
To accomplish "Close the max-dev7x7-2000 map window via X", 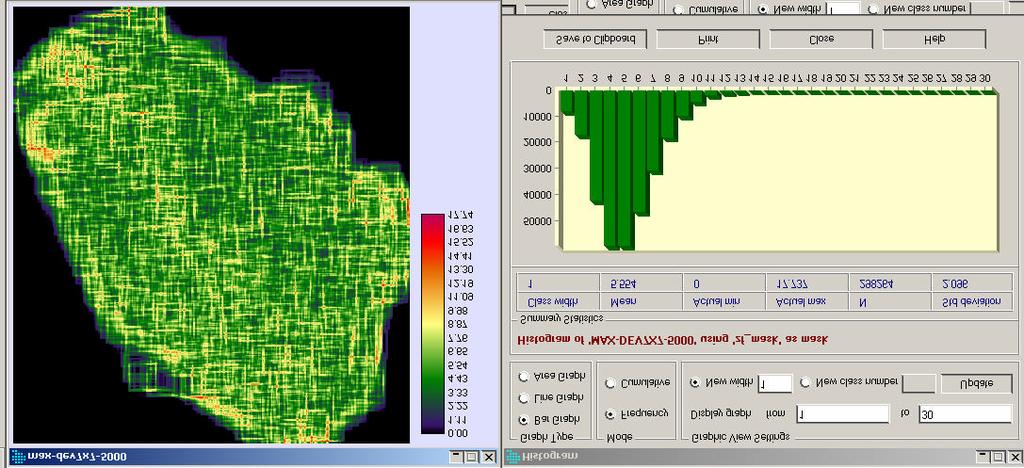I will coord(487,457).
